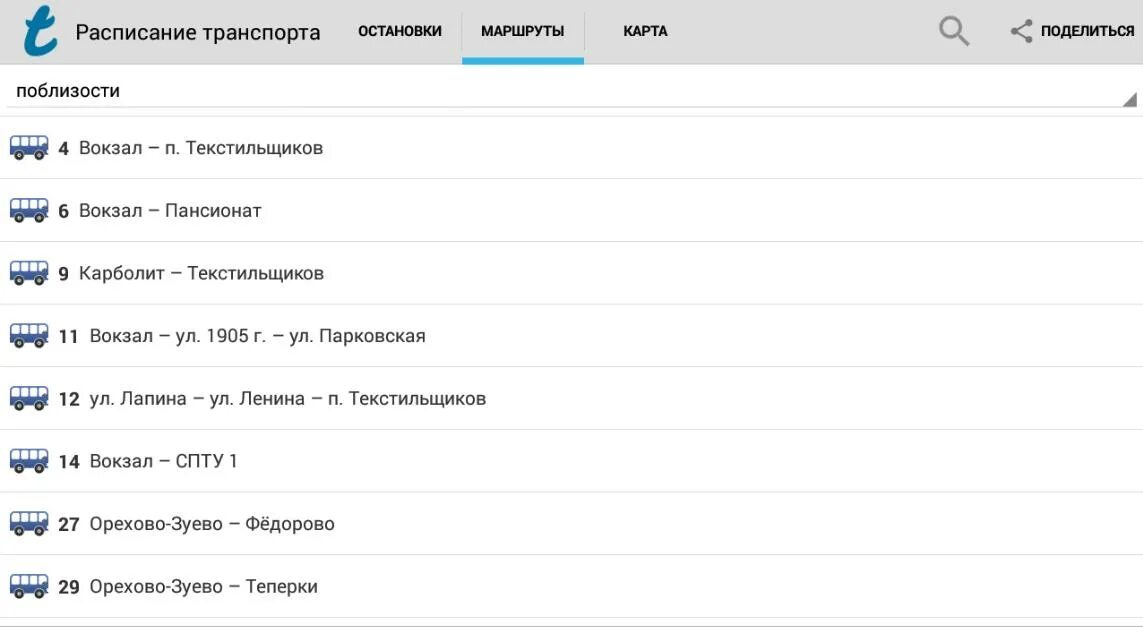Tap bus icon for route 6
Screen dimensions: 1143x627
29,211
